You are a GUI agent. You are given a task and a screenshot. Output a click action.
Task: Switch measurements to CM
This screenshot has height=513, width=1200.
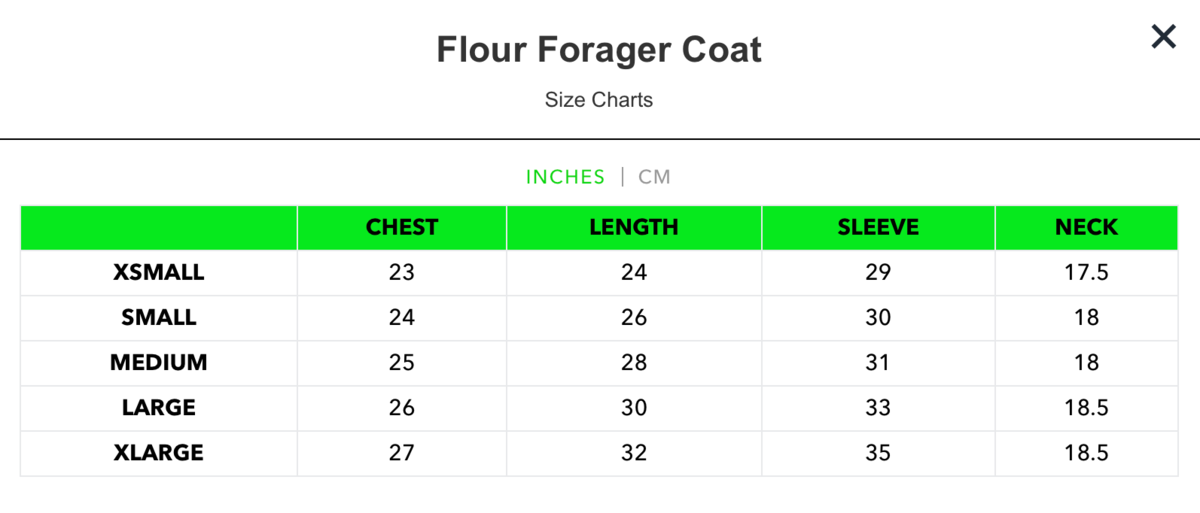click(x=655, y=177)
